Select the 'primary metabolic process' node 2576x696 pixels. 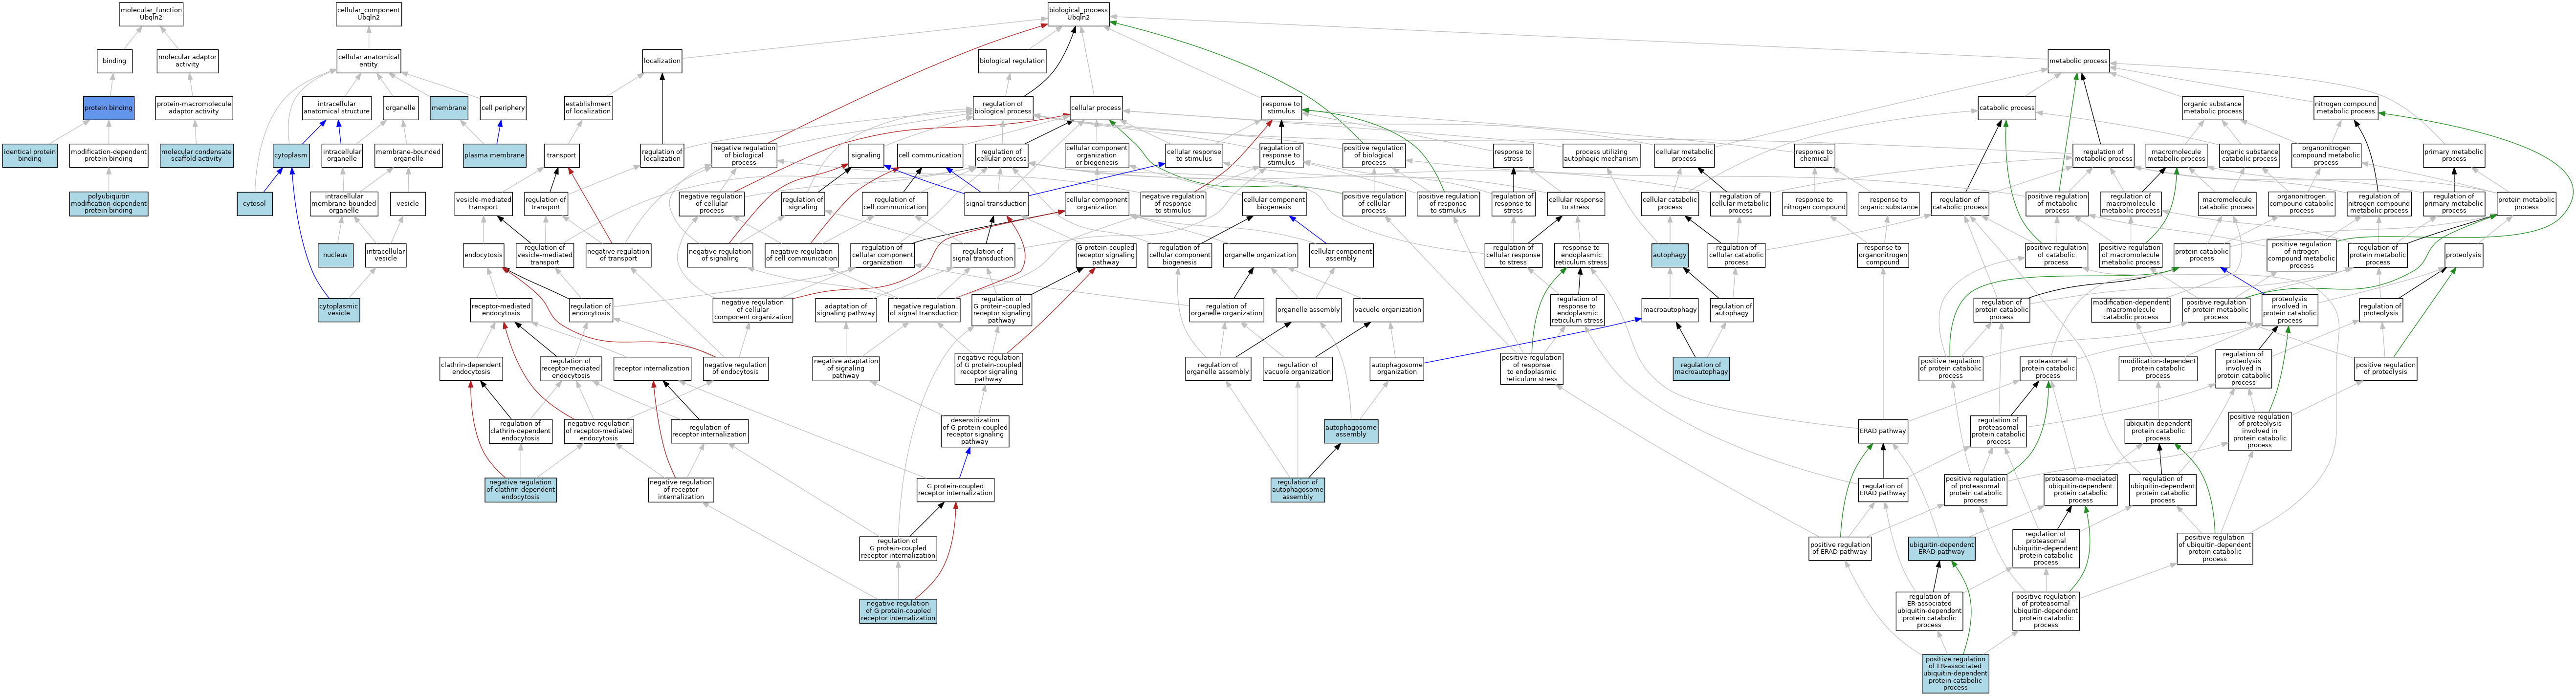pos(2454,155)
